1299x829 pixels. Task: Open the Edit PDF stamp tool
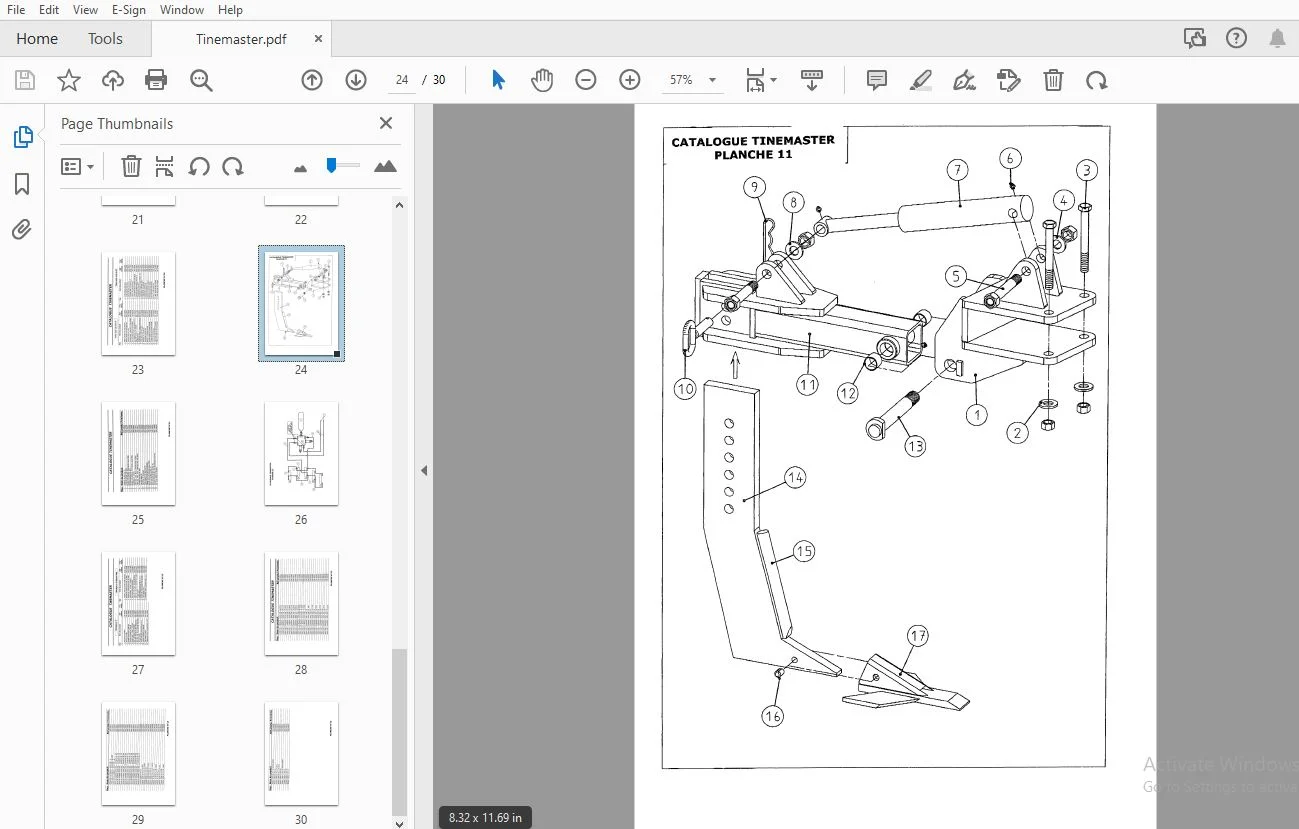(x=1008, y=80)
